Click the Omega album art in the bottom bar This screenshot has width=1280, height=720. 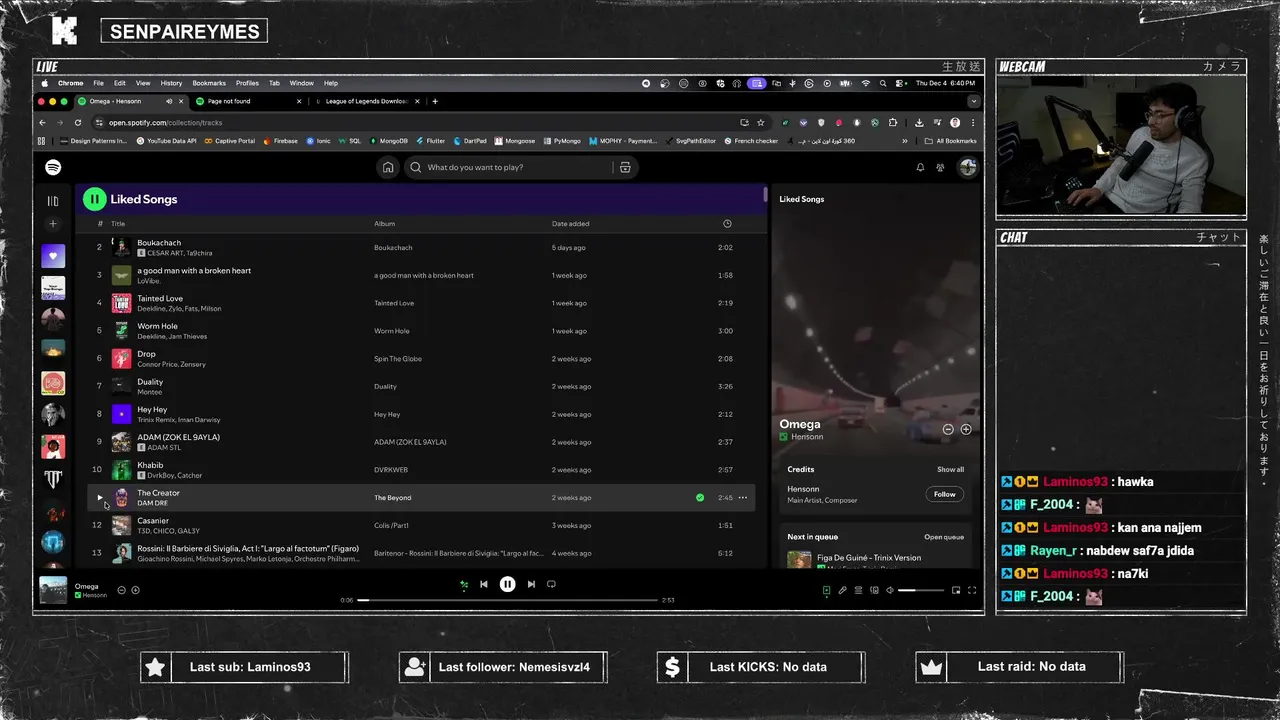point(53,590)
